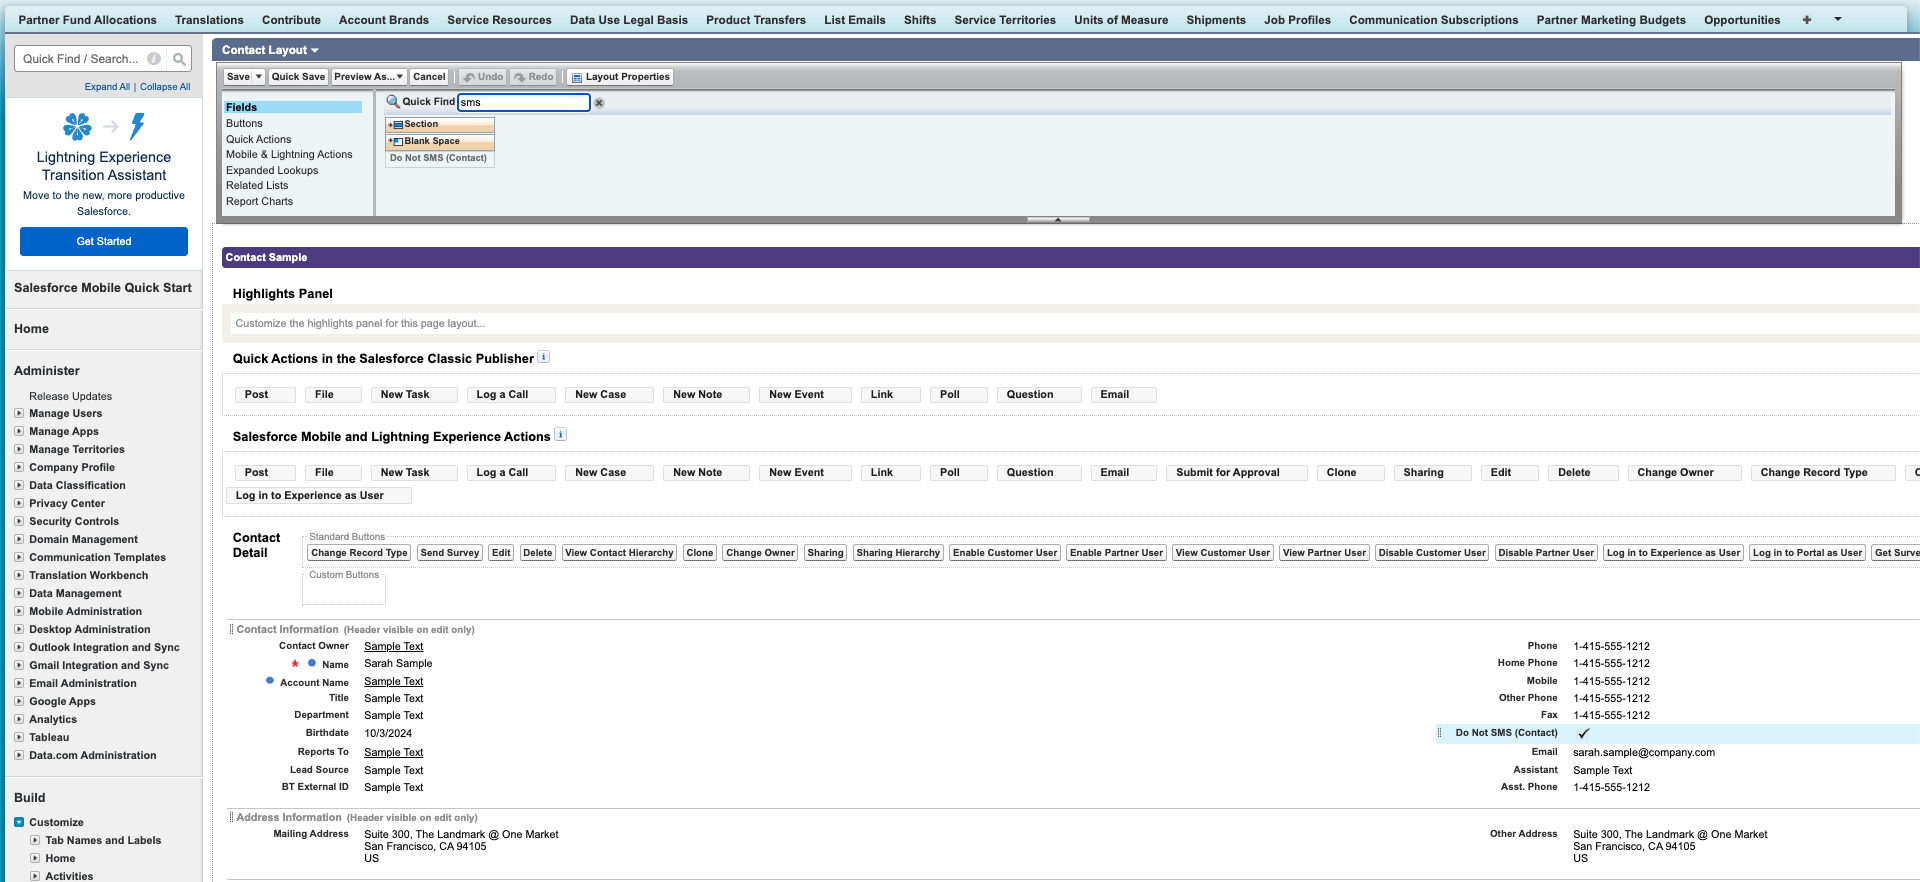Click the Collapse All link
1920x882 pixels.
pos(165,87)
